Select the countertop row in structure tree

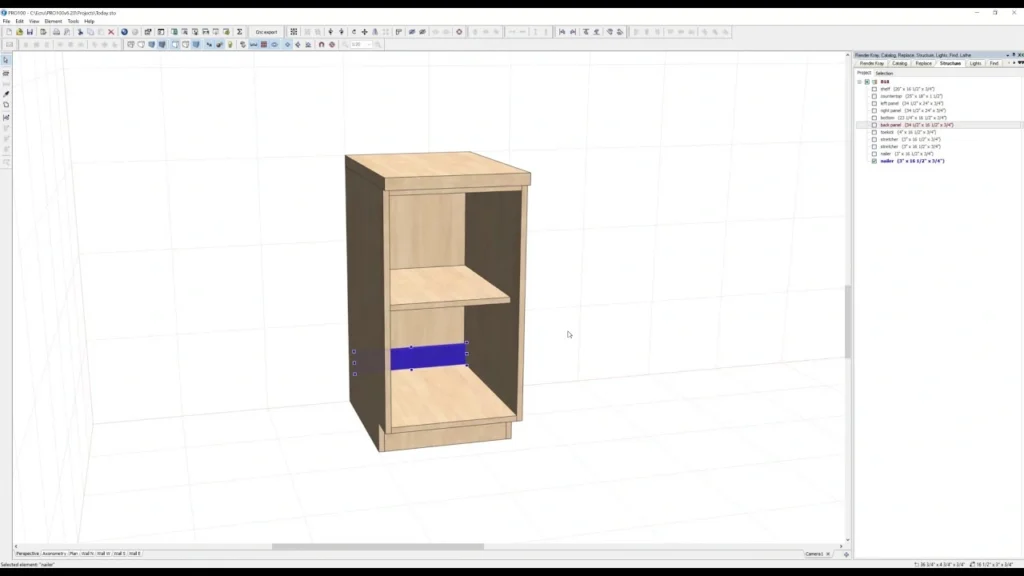click(912, 96)
